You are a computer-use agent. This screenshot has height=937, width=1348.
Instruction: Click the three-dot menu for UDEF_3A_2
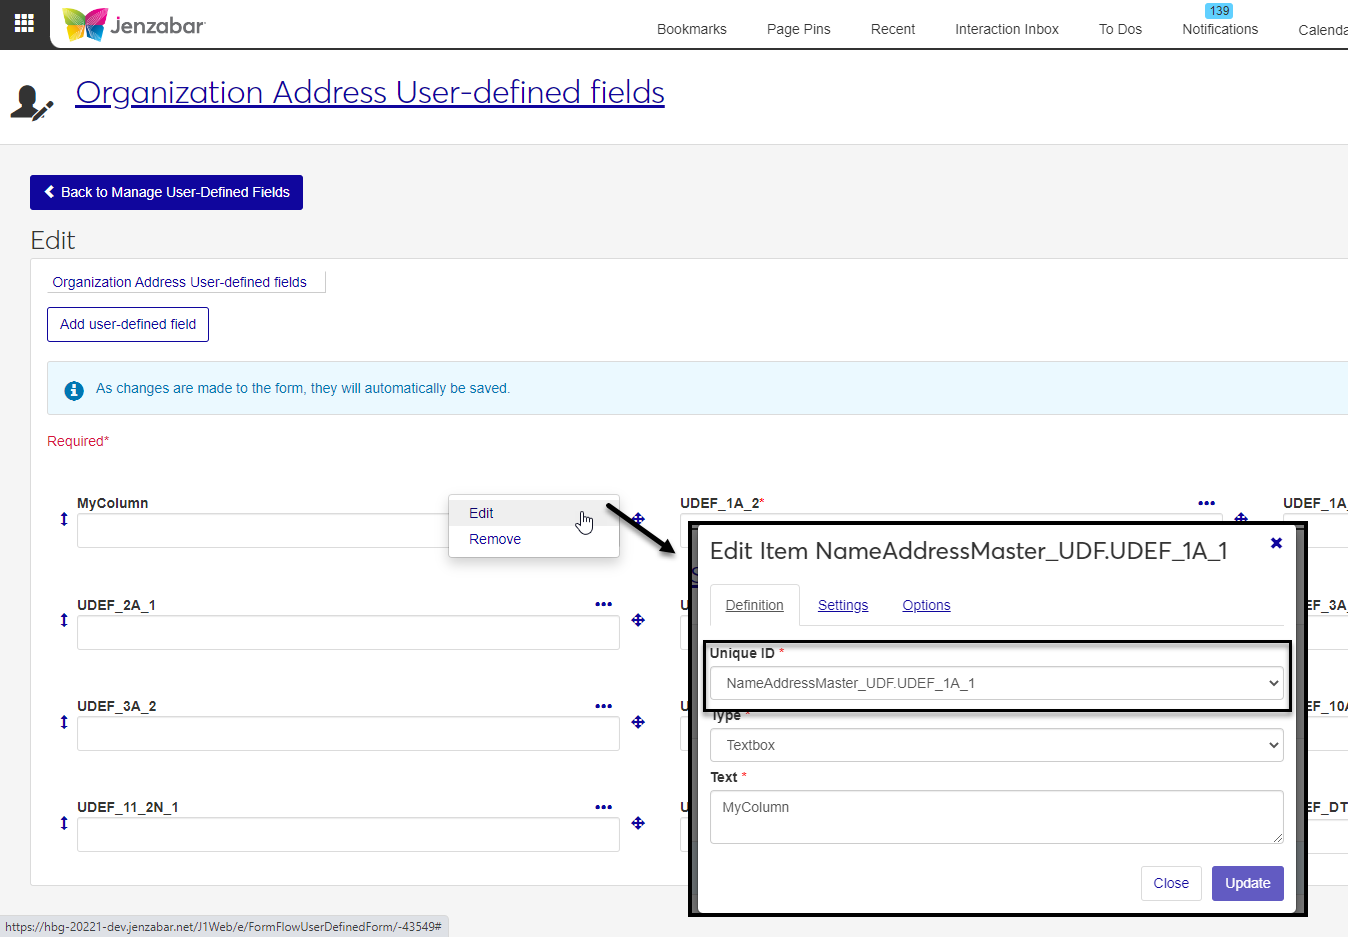(603, 706)
